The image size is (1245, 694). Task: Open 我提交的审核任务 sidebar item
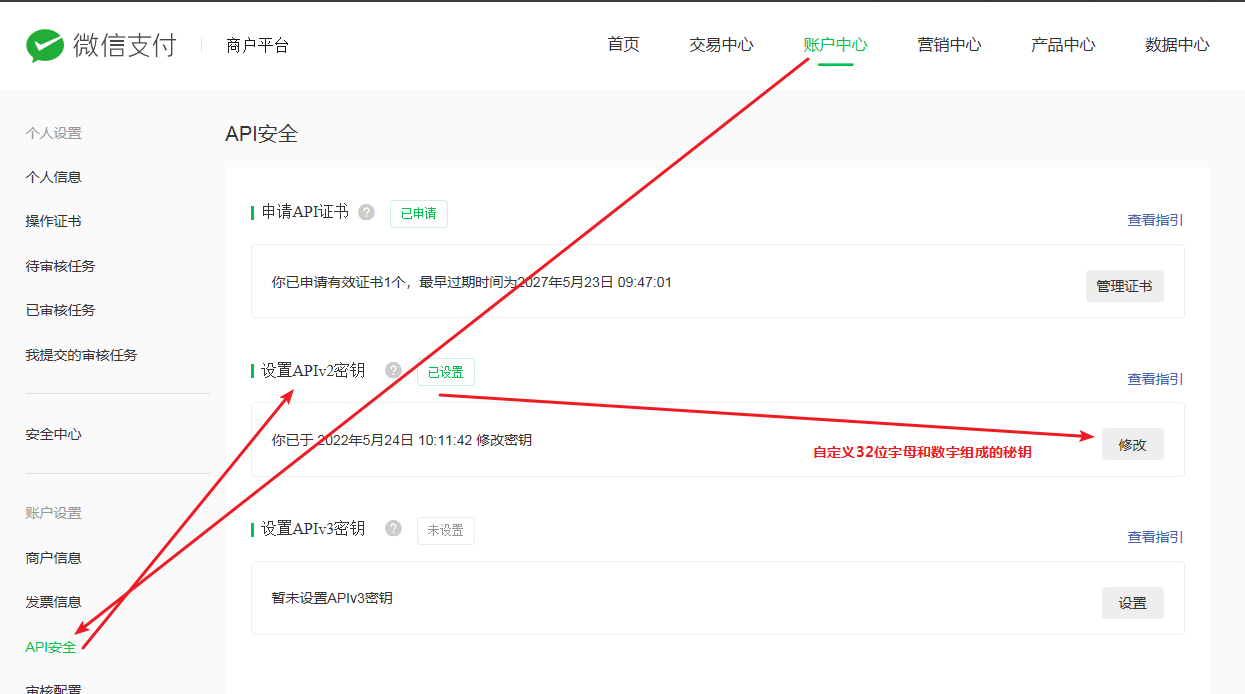tap(81, 355)
